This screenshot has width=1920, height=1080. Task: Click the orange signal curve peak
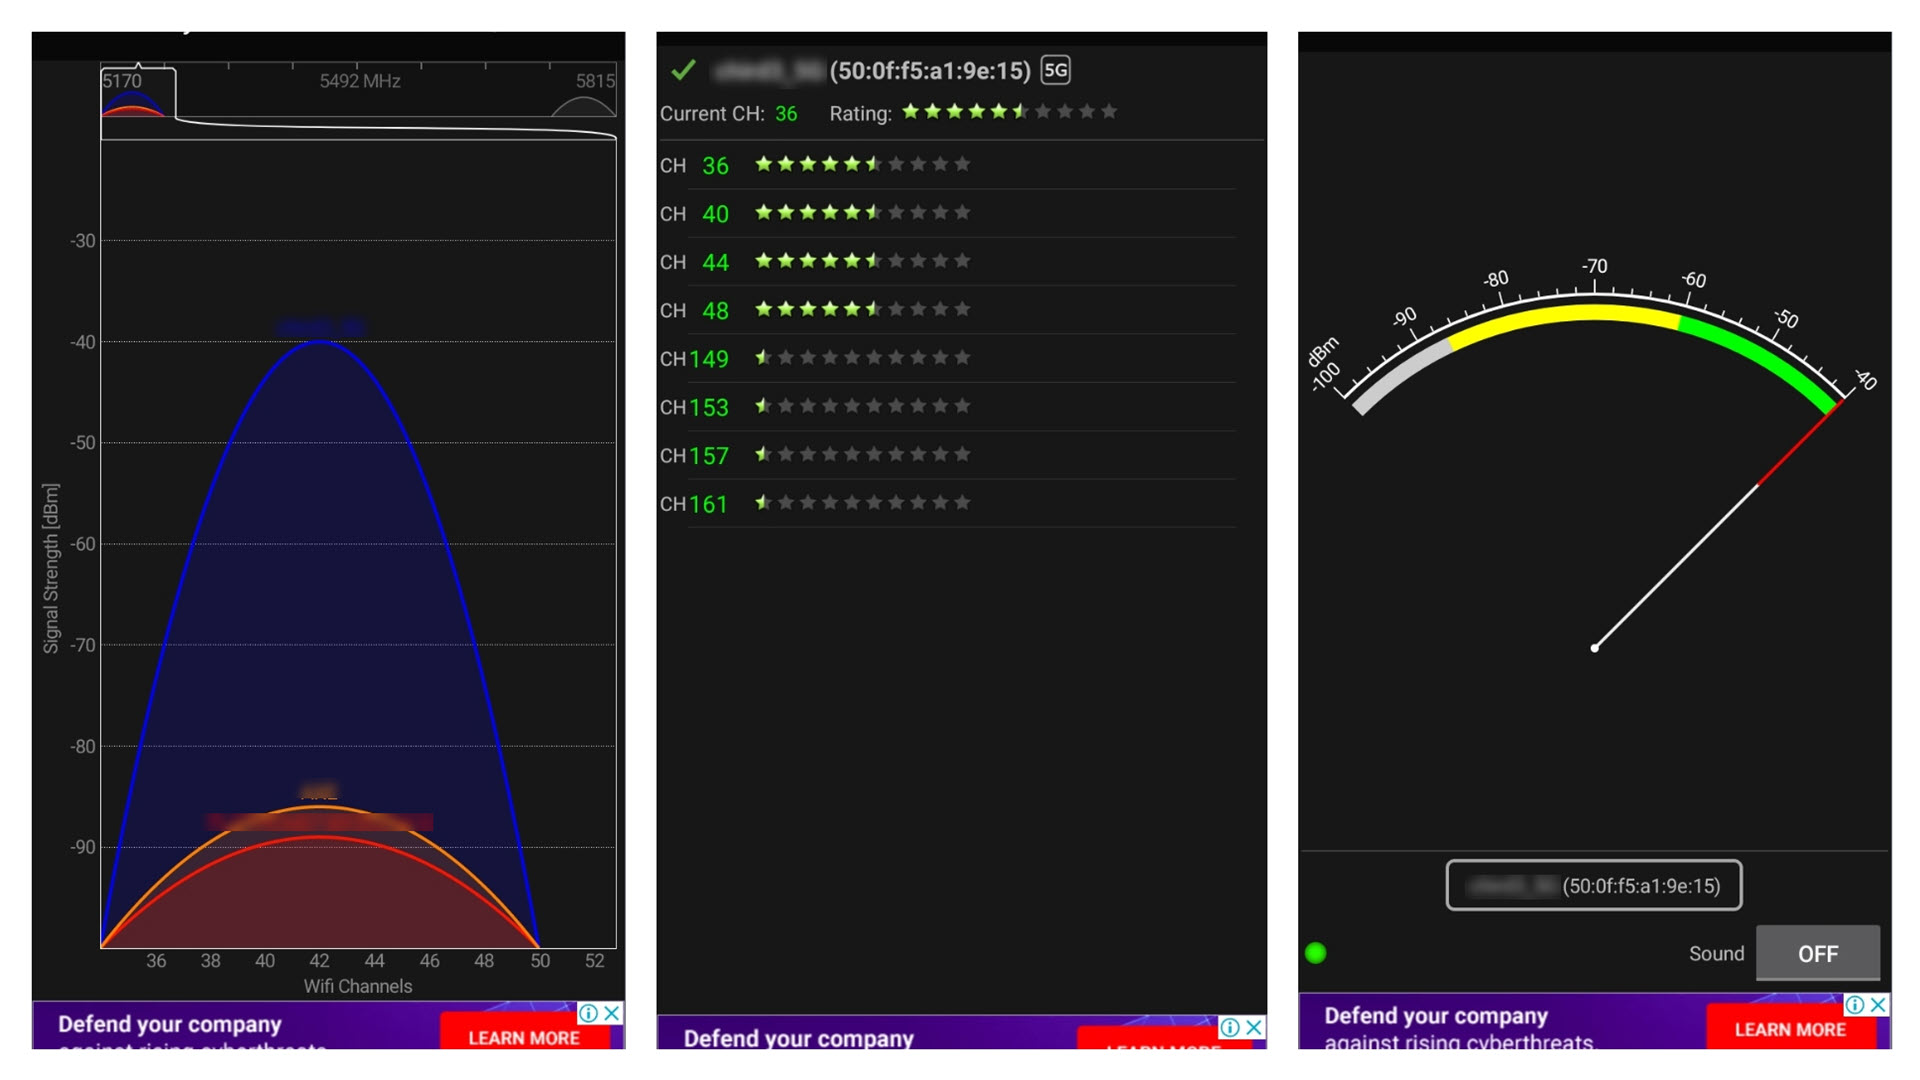(319, 806)
